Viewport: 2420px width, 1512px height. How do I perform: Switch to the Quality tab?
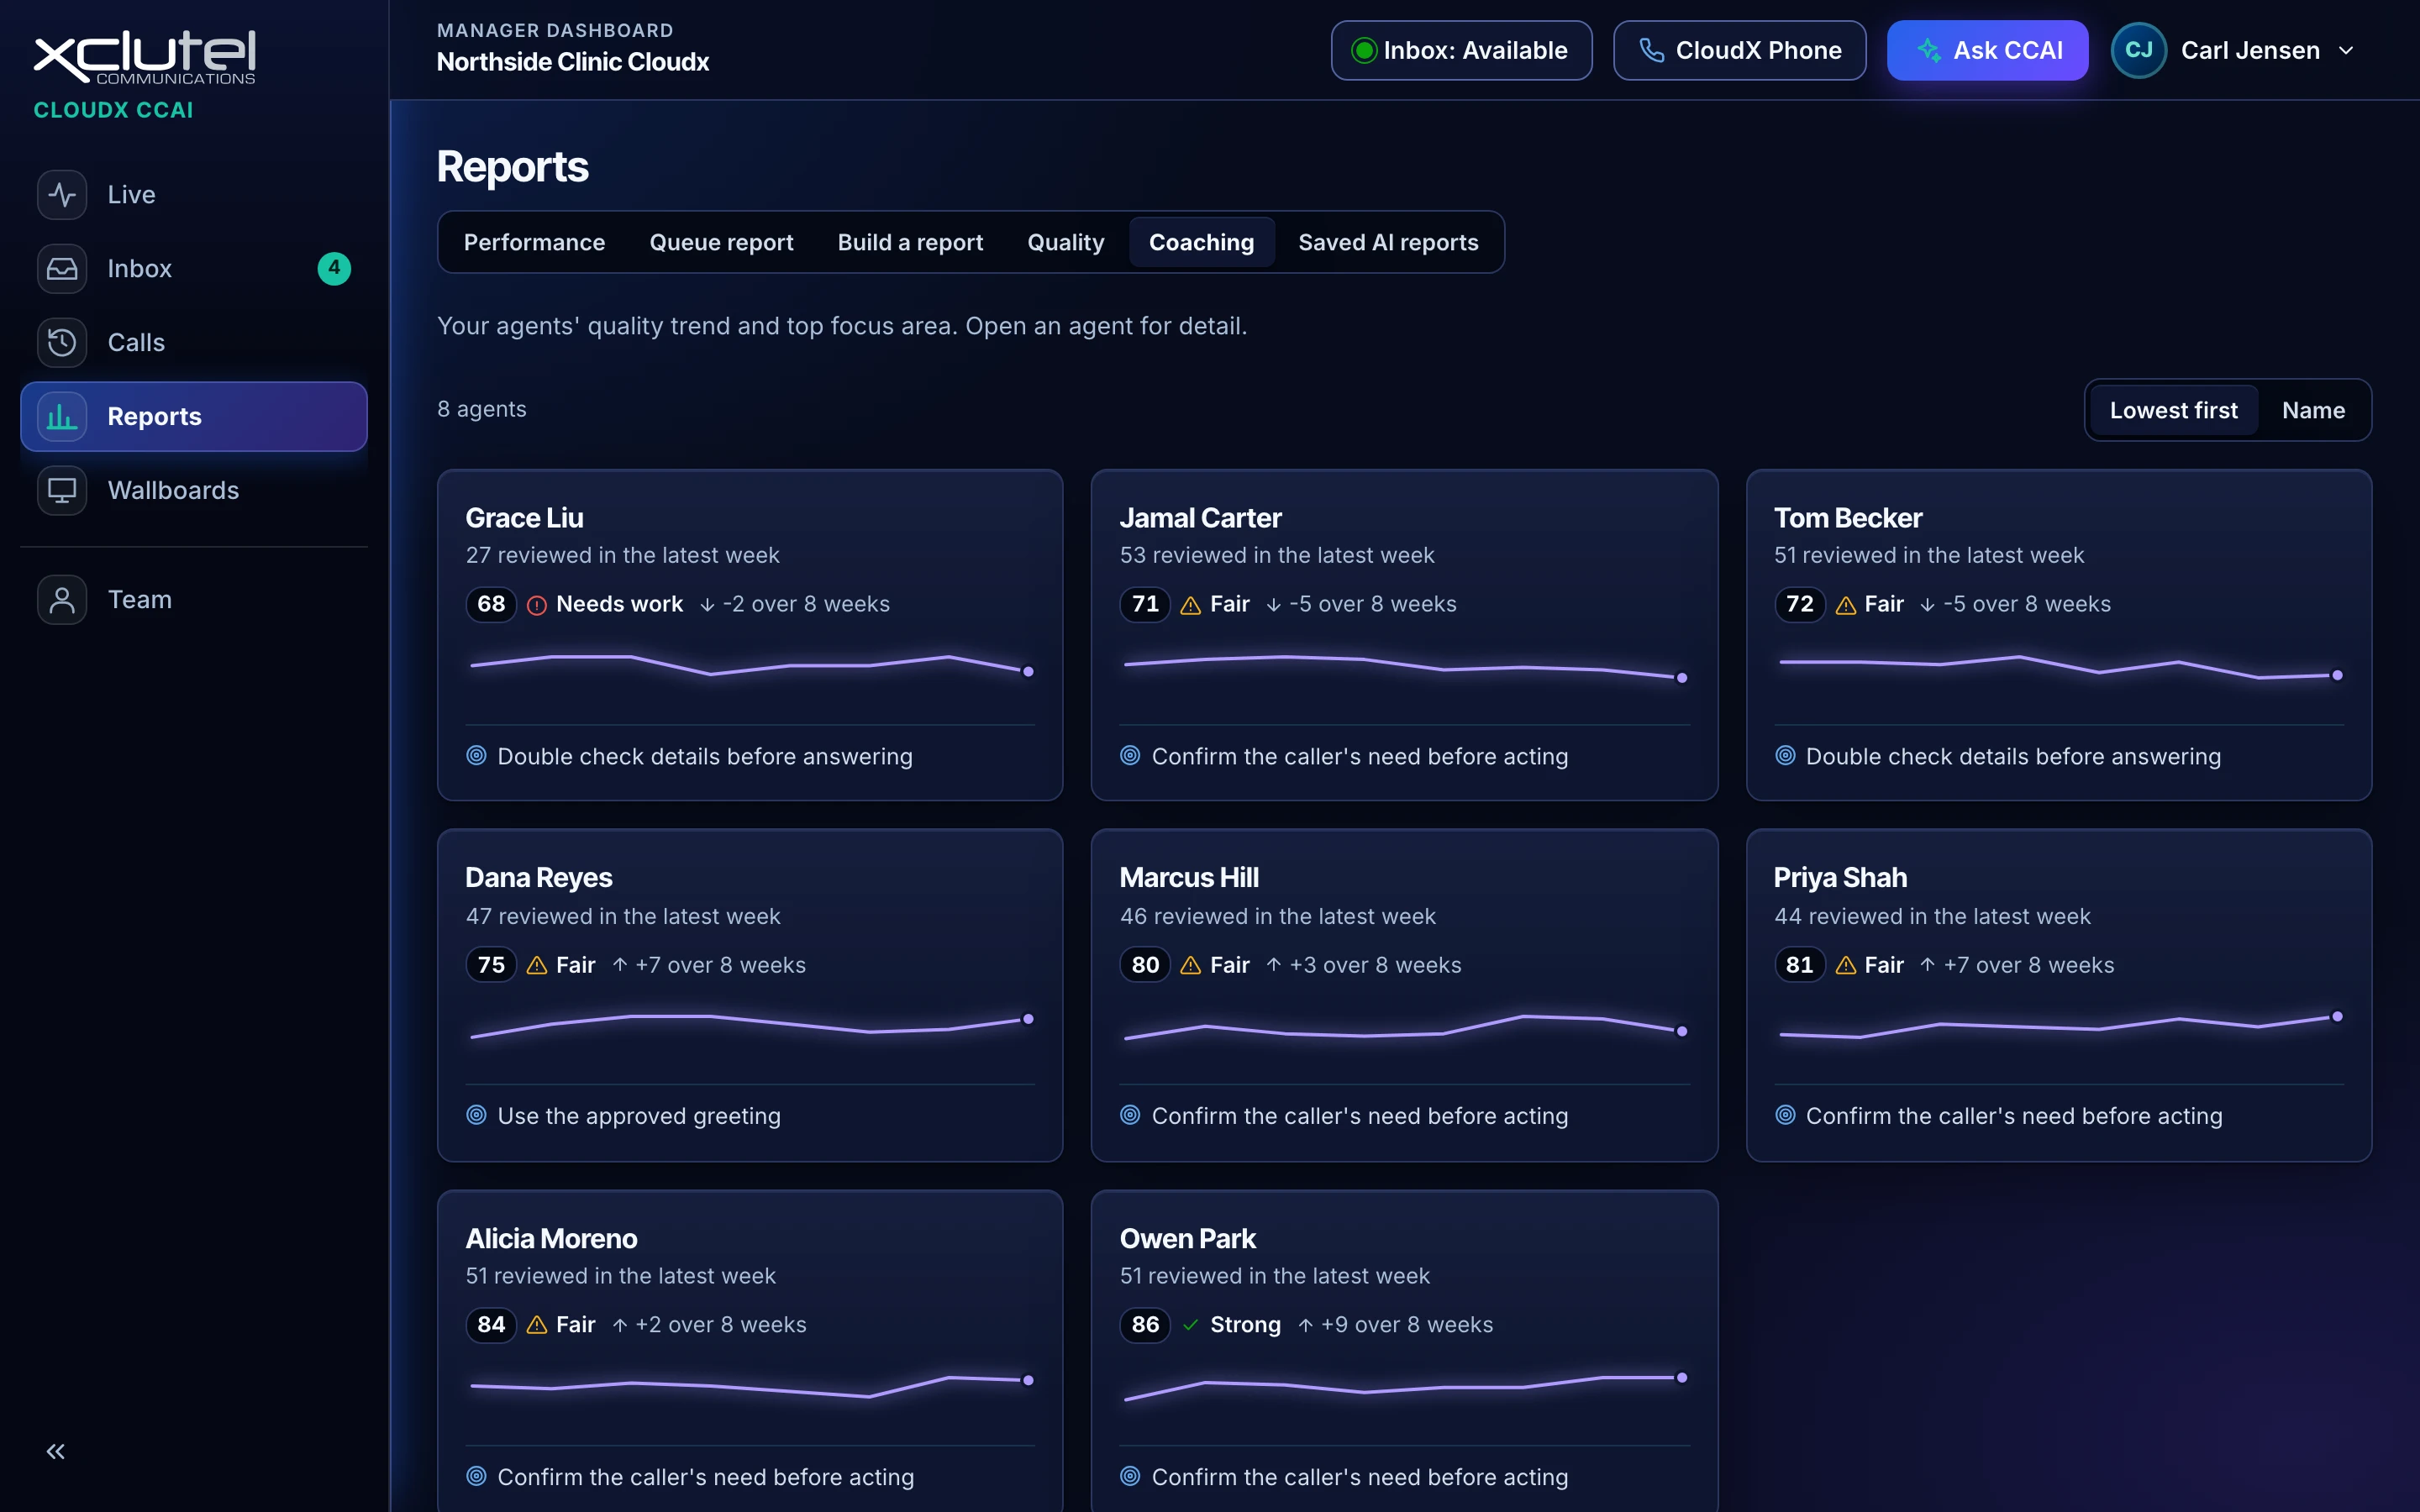pyautogui.click(x=1065, y=242)
